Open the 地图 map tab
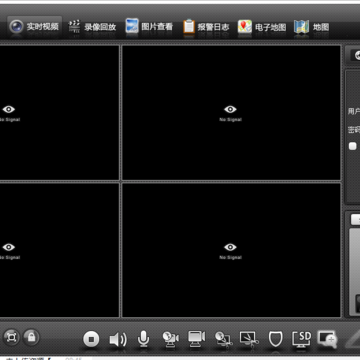Screen dimensions: 360x360 click(312, 27)
